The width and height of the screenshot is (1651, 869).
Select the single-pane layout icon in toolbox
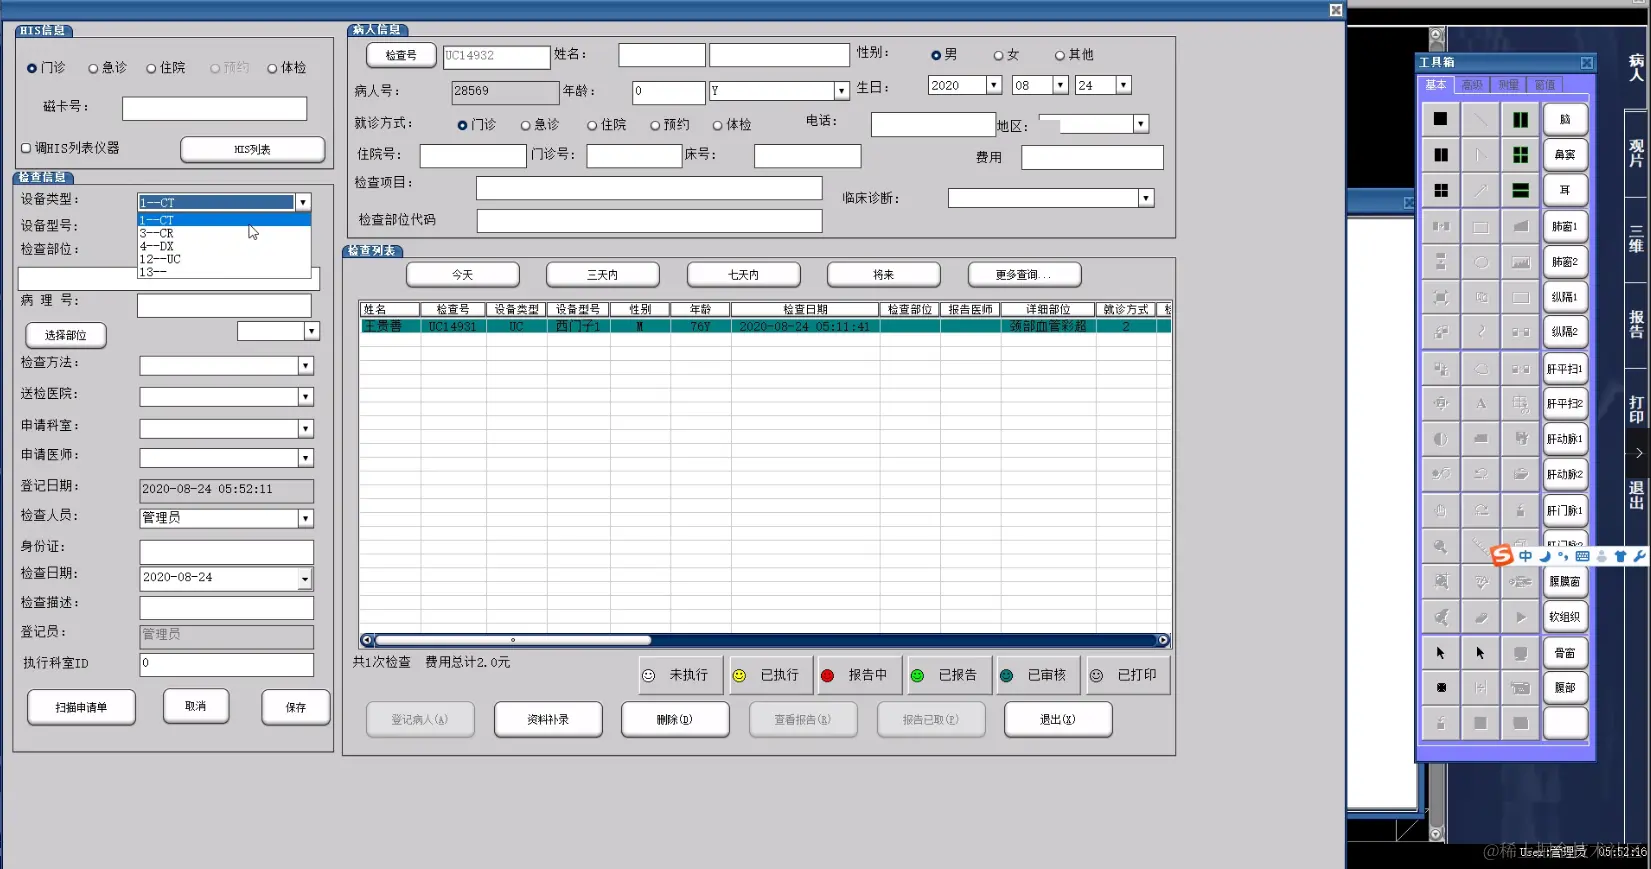tap(1440, 119)
